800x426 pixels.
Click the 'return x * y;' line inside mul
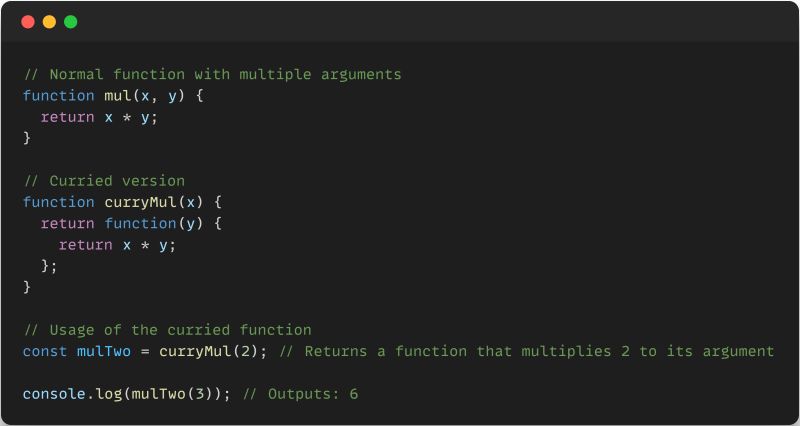[99, 118]
